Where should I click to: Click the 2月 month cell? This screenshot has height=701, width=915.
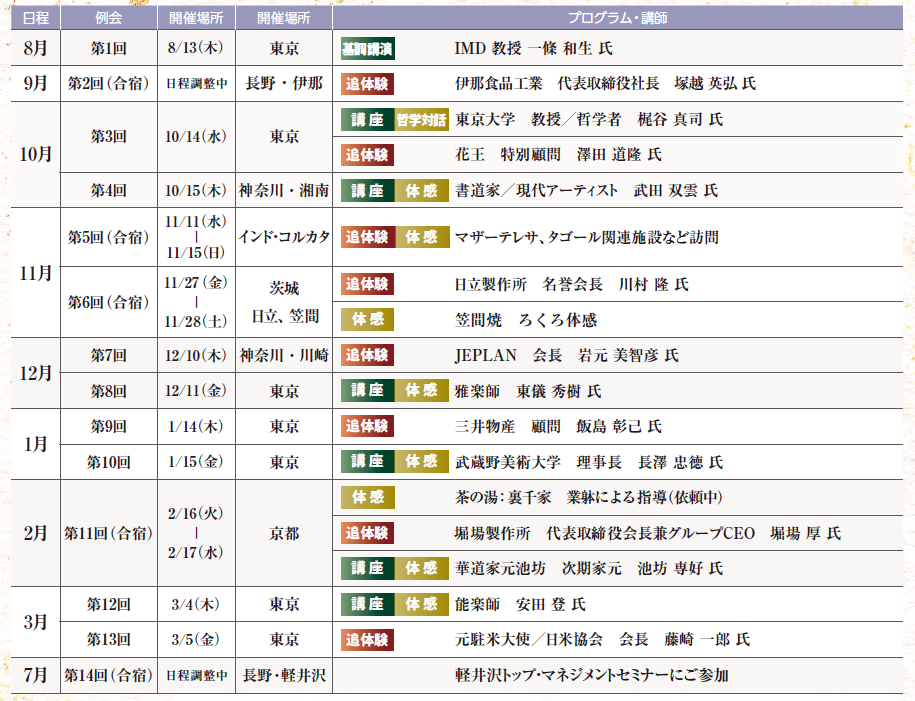[36, 533]
